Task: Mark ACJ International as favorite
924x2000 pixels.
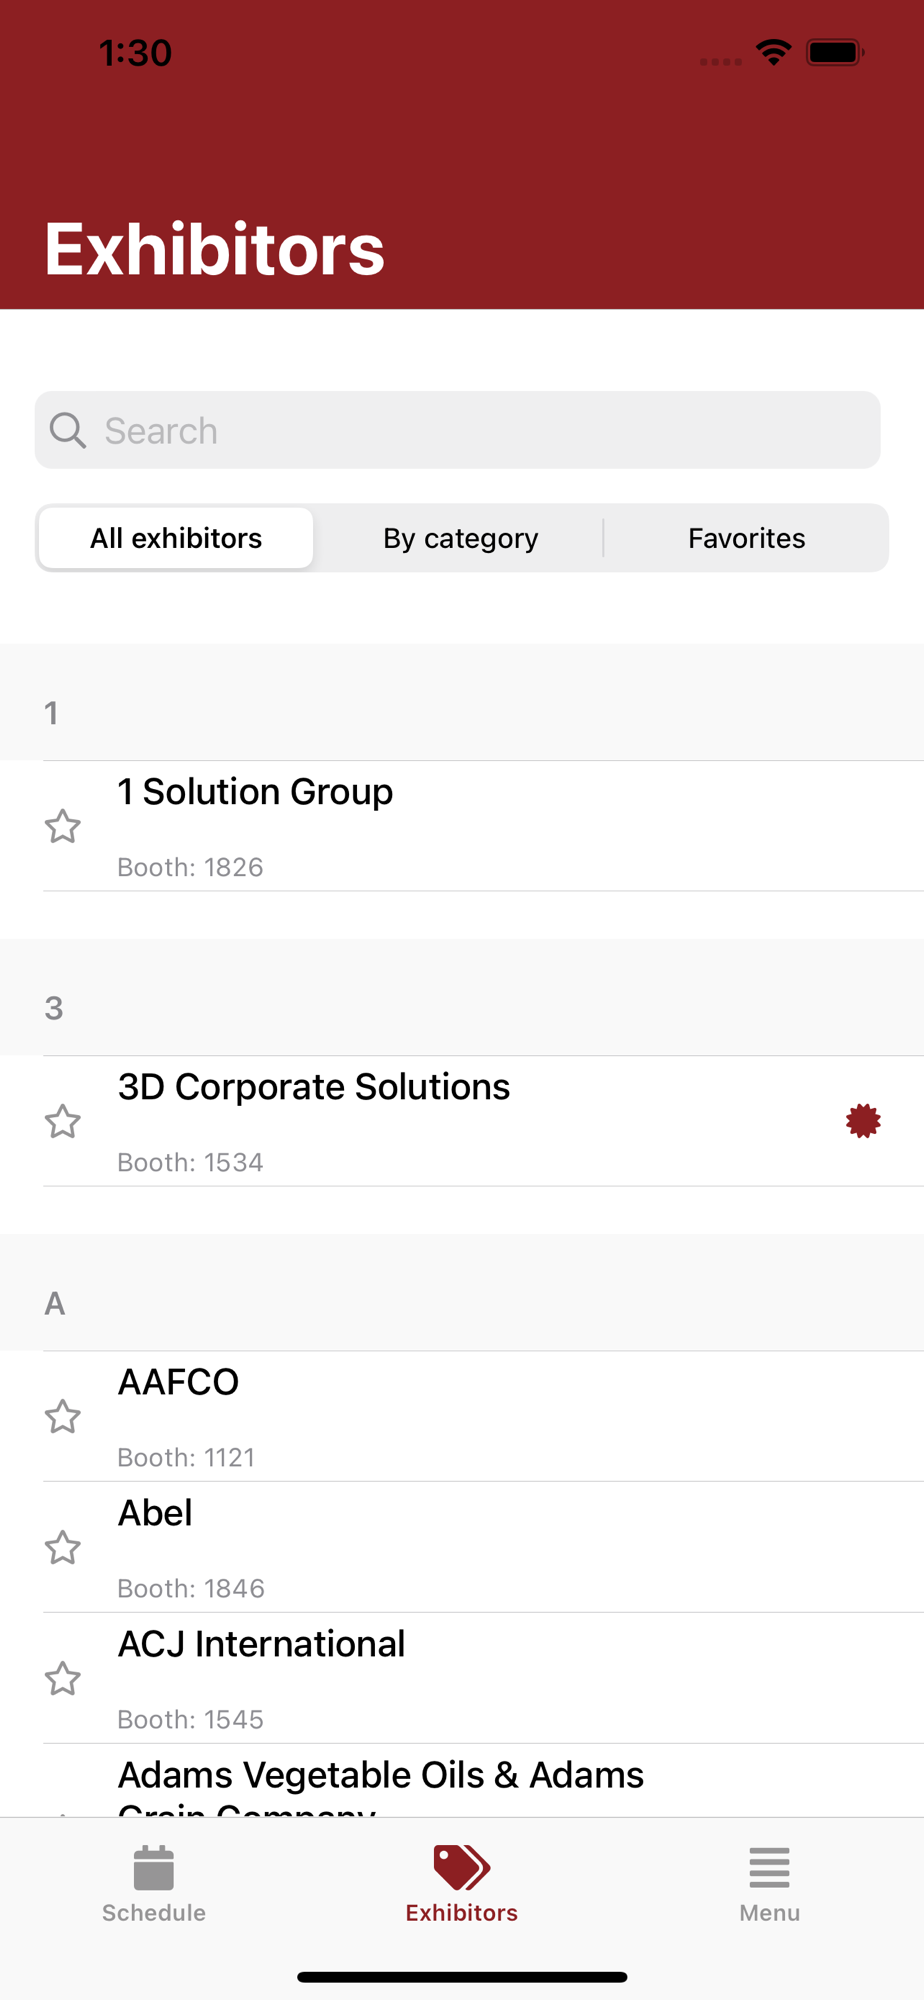Action: 63,1678
